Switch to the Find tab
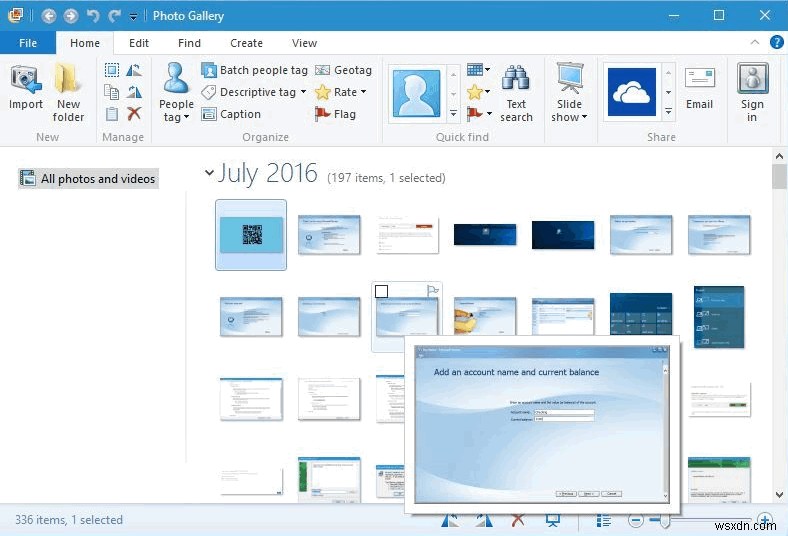This screenshot has width=788, height=536. pos(189,43)
